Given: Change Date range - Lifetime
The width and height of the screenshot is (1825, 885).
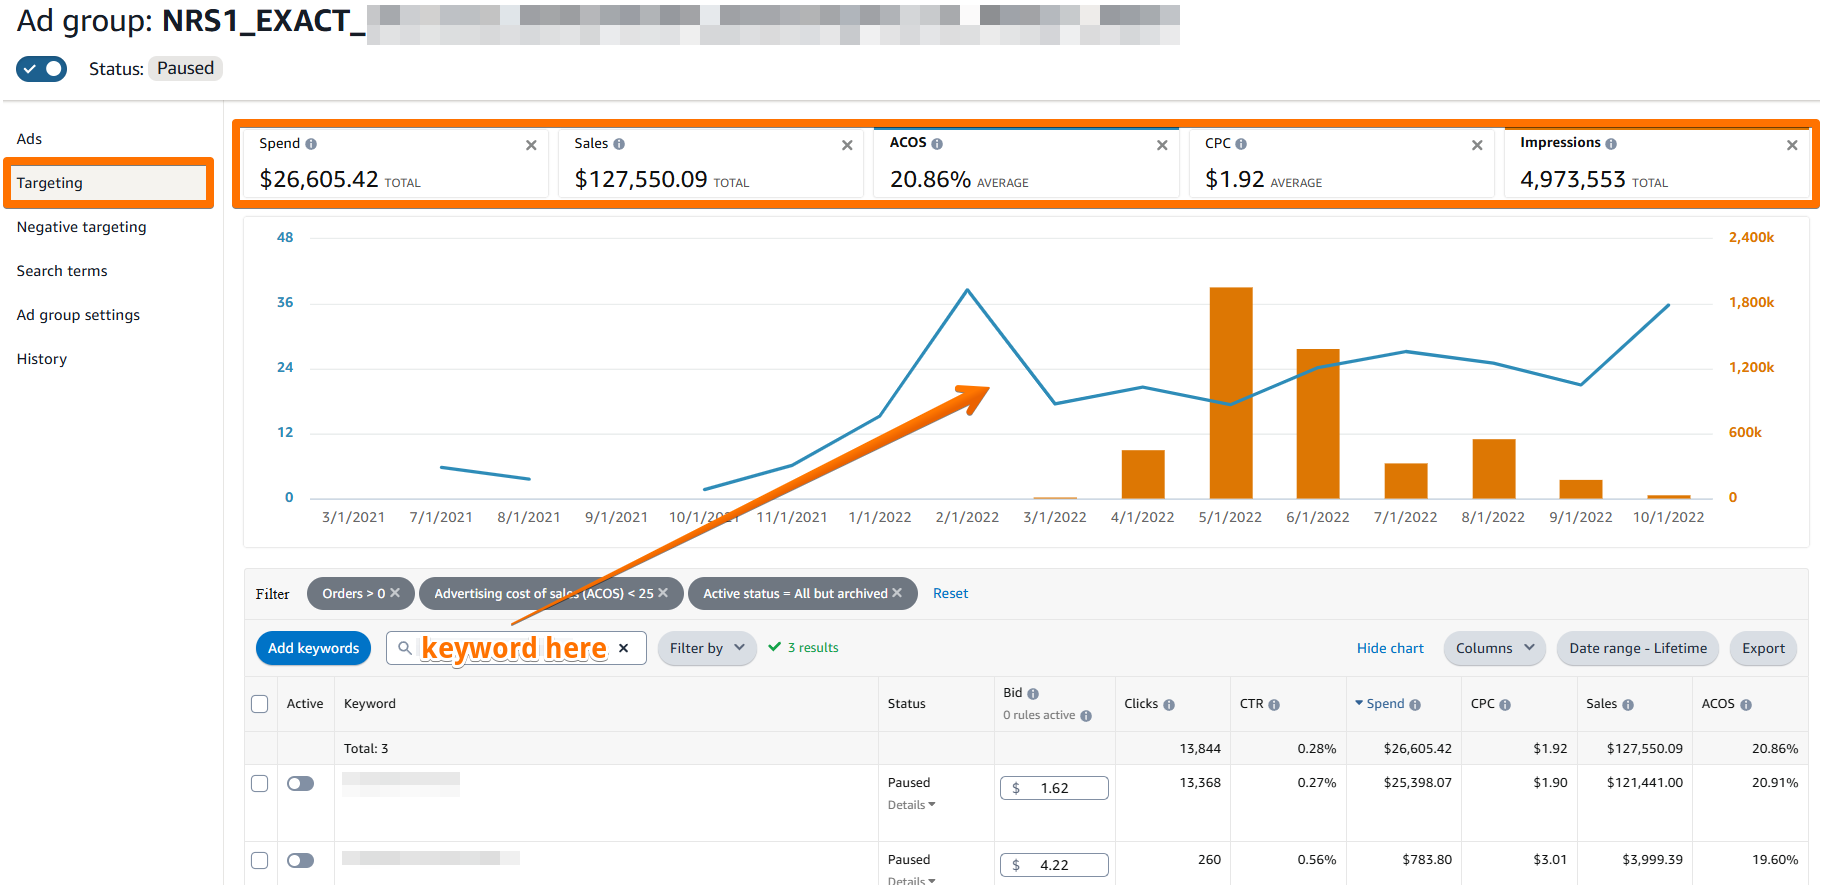Looking at the screenshot, I should coord(1638,648).
